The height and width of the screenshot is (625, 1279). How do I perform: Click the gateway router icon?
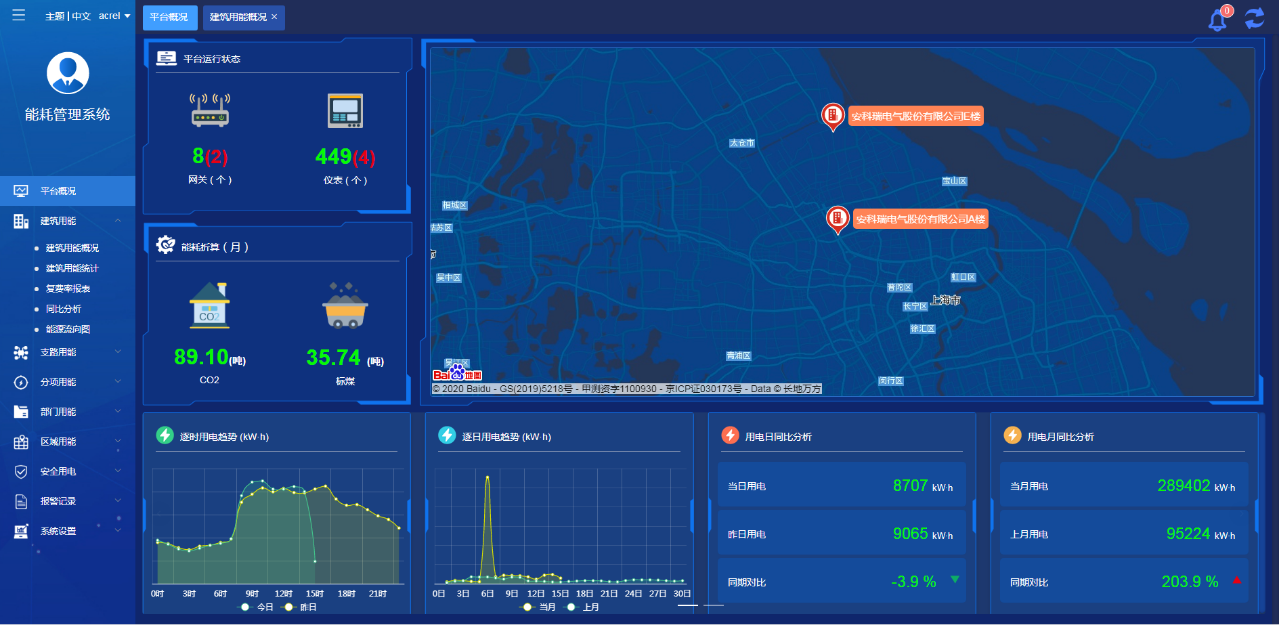[x=210, y=110]
